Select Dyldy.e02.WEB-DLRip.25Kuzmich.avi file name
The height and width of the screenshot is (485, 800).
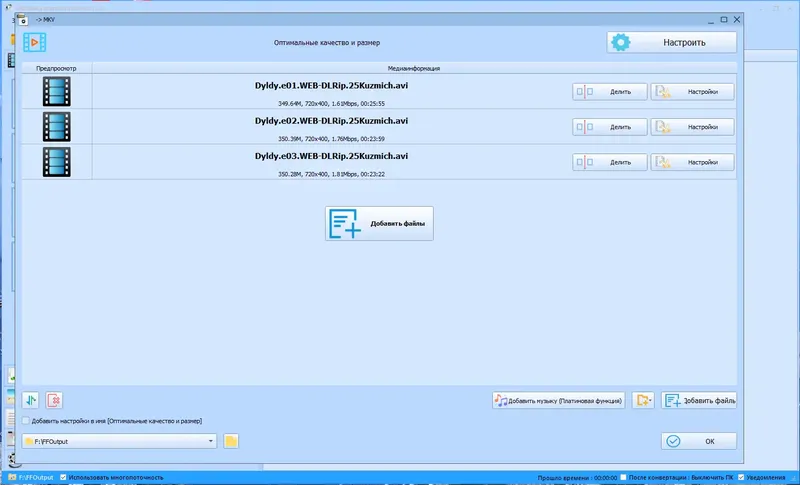(x=331, y=121)
